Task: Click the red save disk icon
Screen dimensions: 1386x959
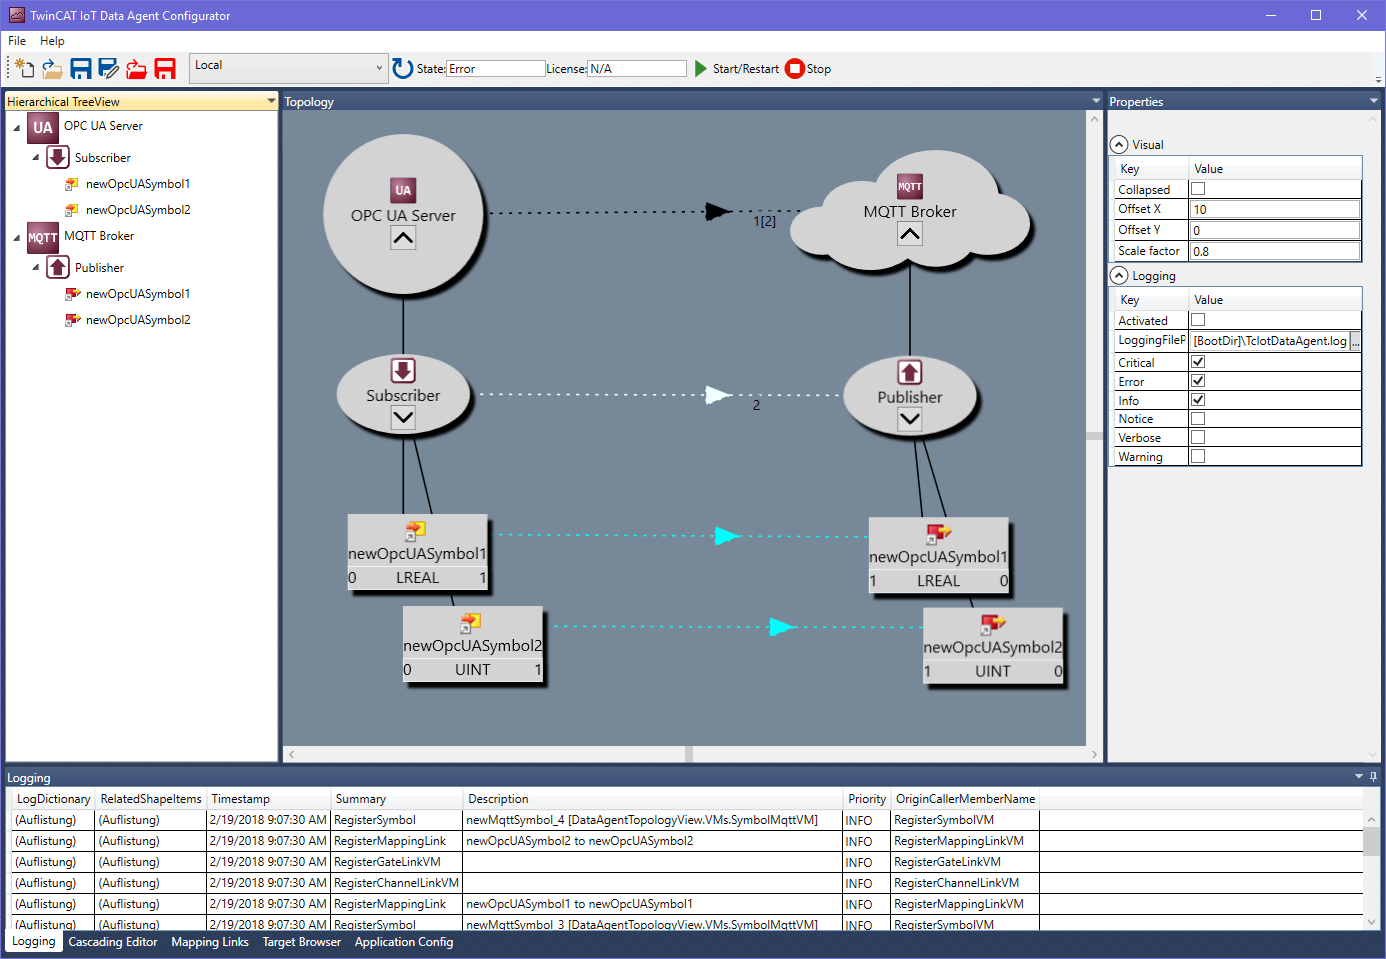Action: click(165, 68)
